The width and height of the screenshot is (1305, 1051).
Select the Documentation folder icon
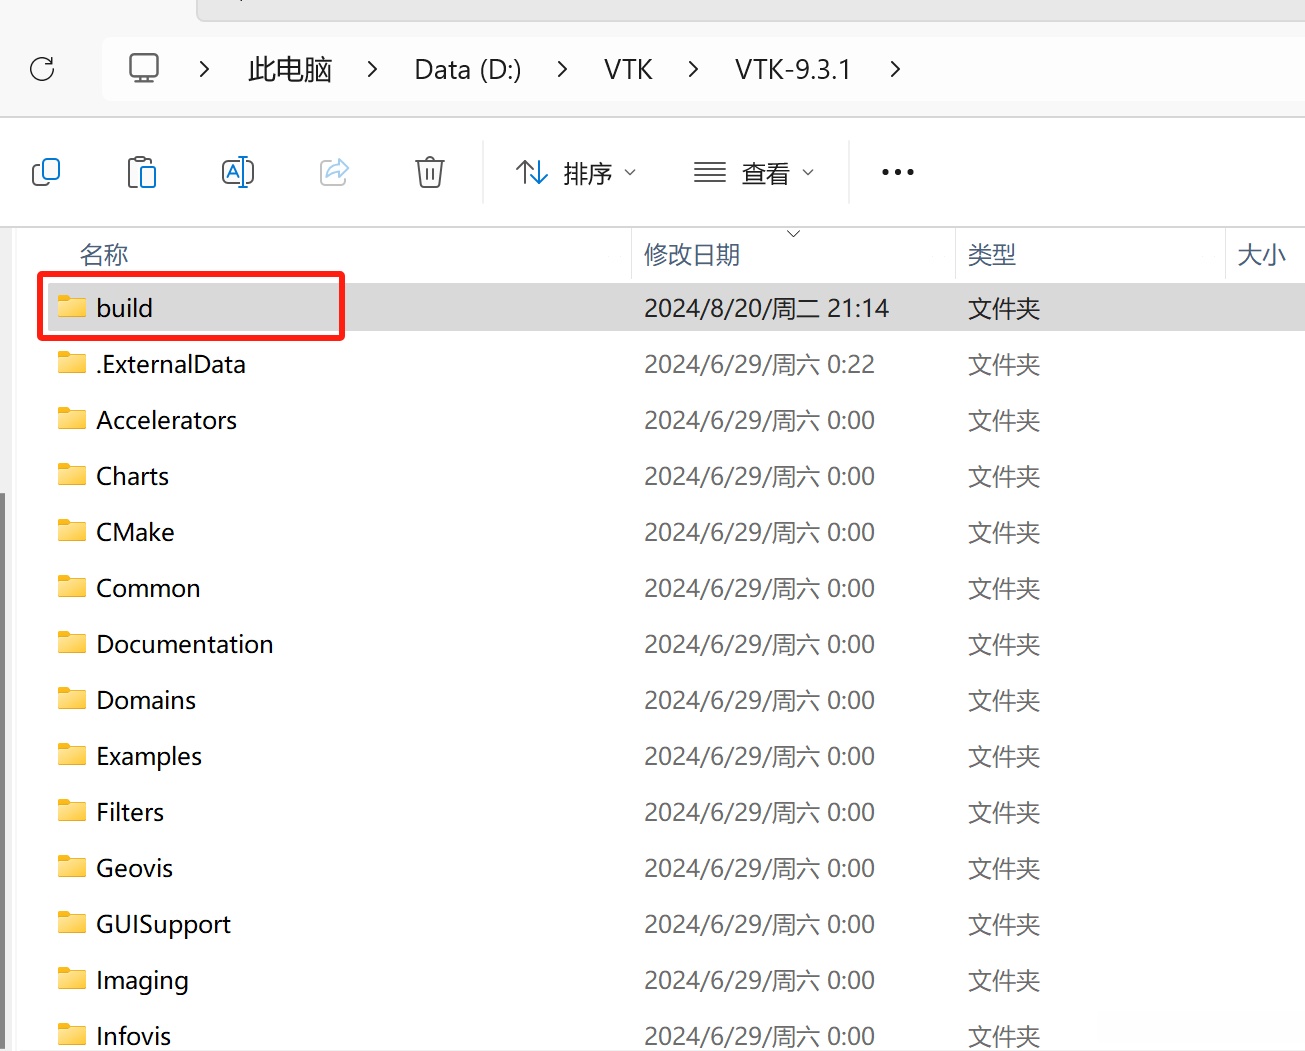(72, 643)
